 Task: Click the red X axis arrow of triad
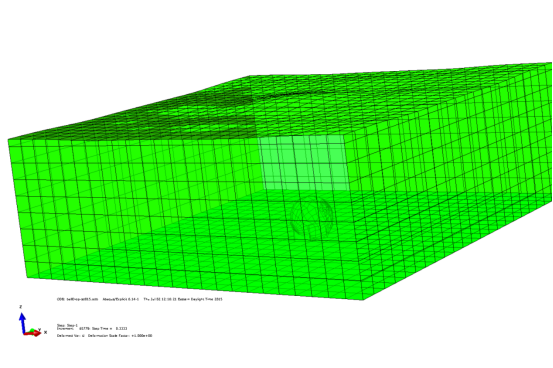[34, 333]
